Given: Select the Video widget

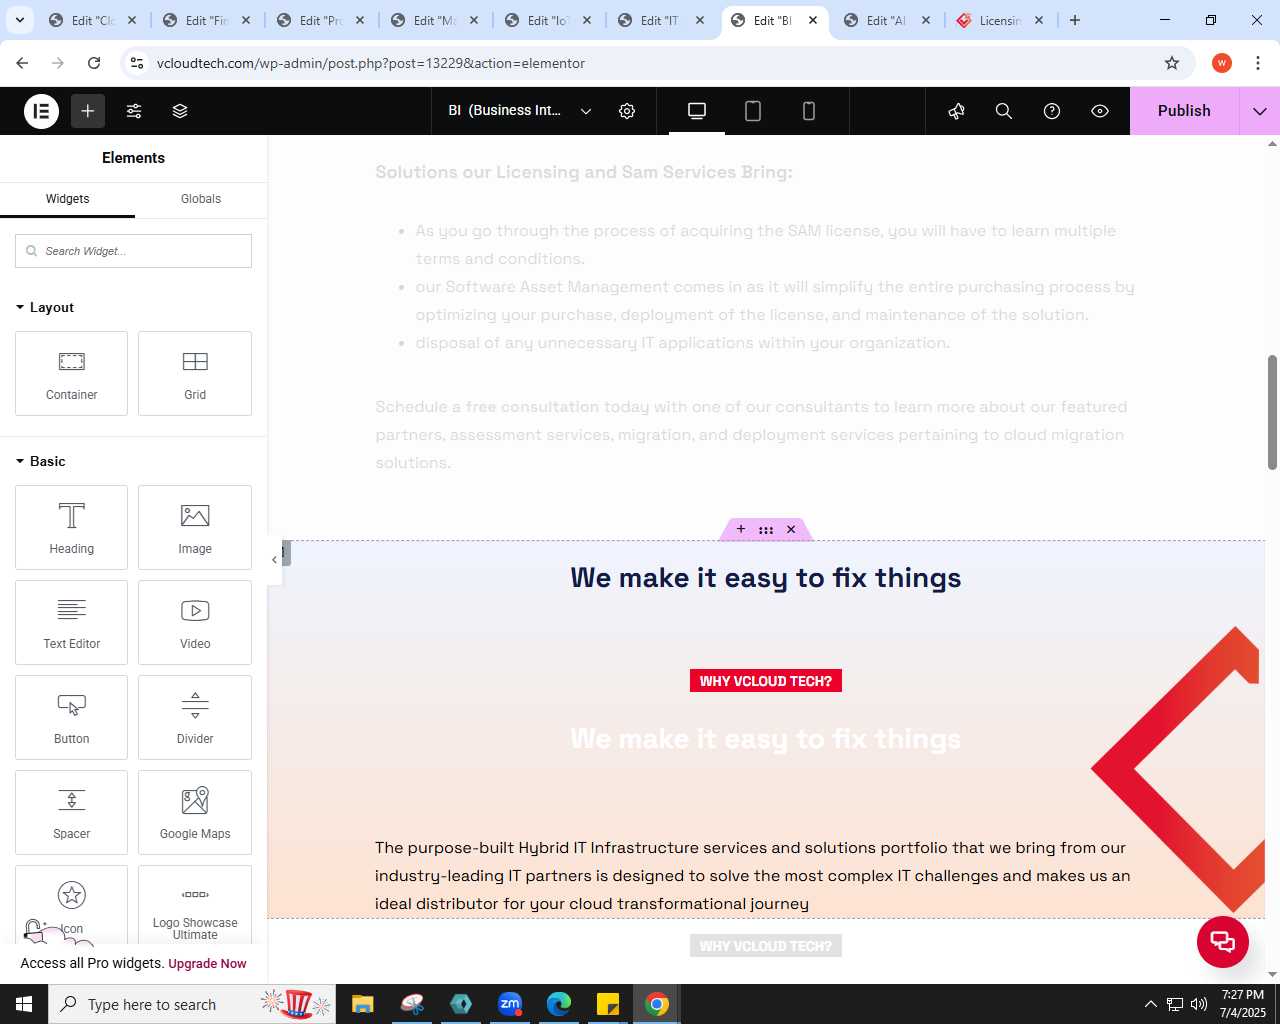Looking at the screenshot, I should (195, 622).
